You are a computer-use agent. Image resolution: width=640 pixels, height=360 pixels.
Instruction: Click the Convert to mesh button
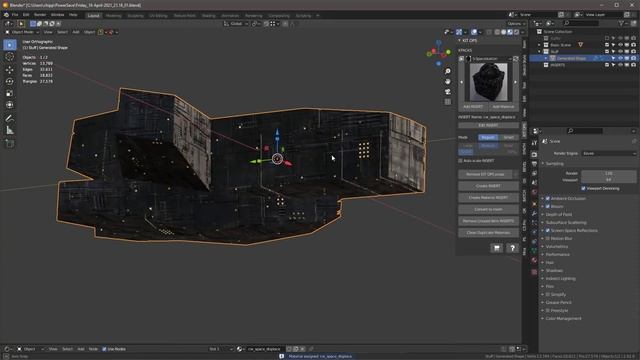point(488,209)
